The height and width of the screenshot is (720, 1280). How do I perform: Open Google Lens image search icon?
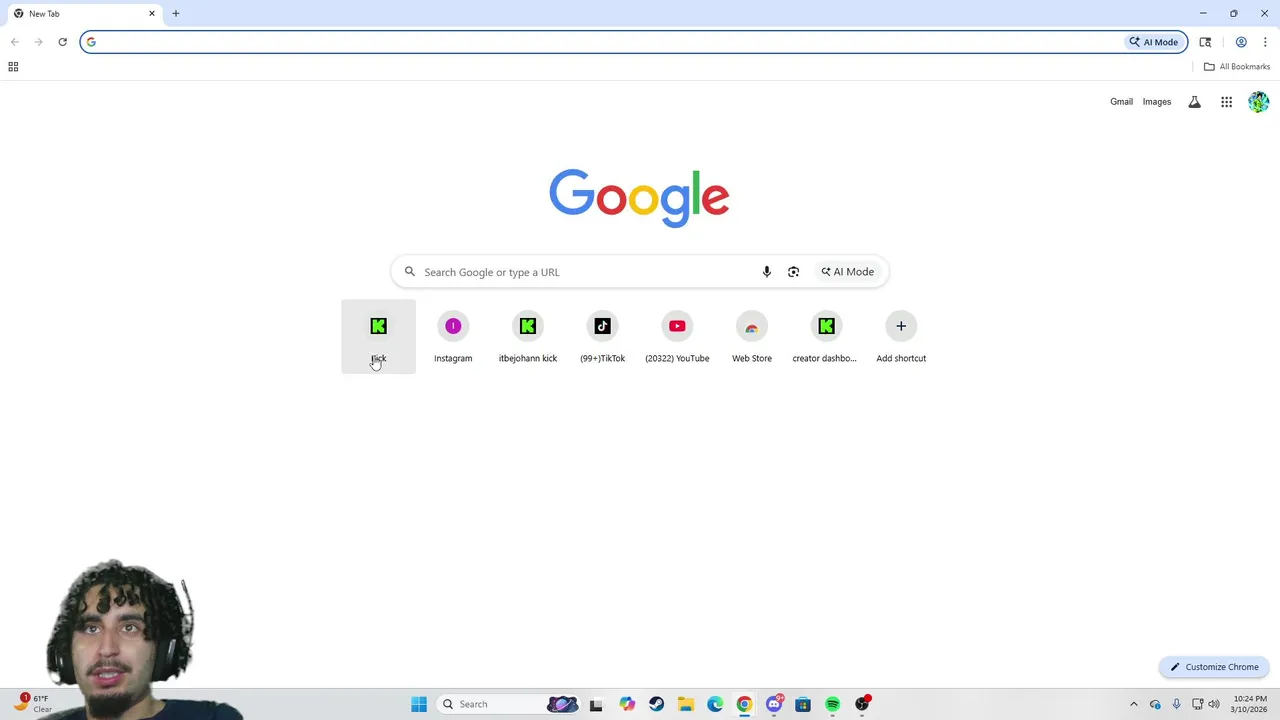[793, 272]
